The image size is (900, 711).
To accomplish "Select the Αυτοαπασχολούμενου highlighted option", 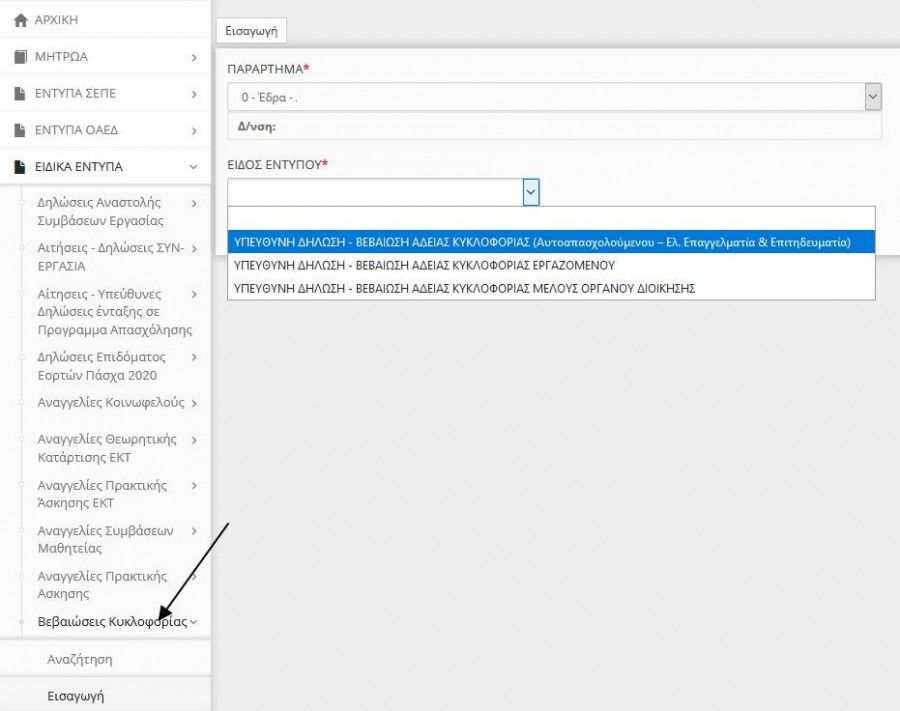I will click(541, 242).
